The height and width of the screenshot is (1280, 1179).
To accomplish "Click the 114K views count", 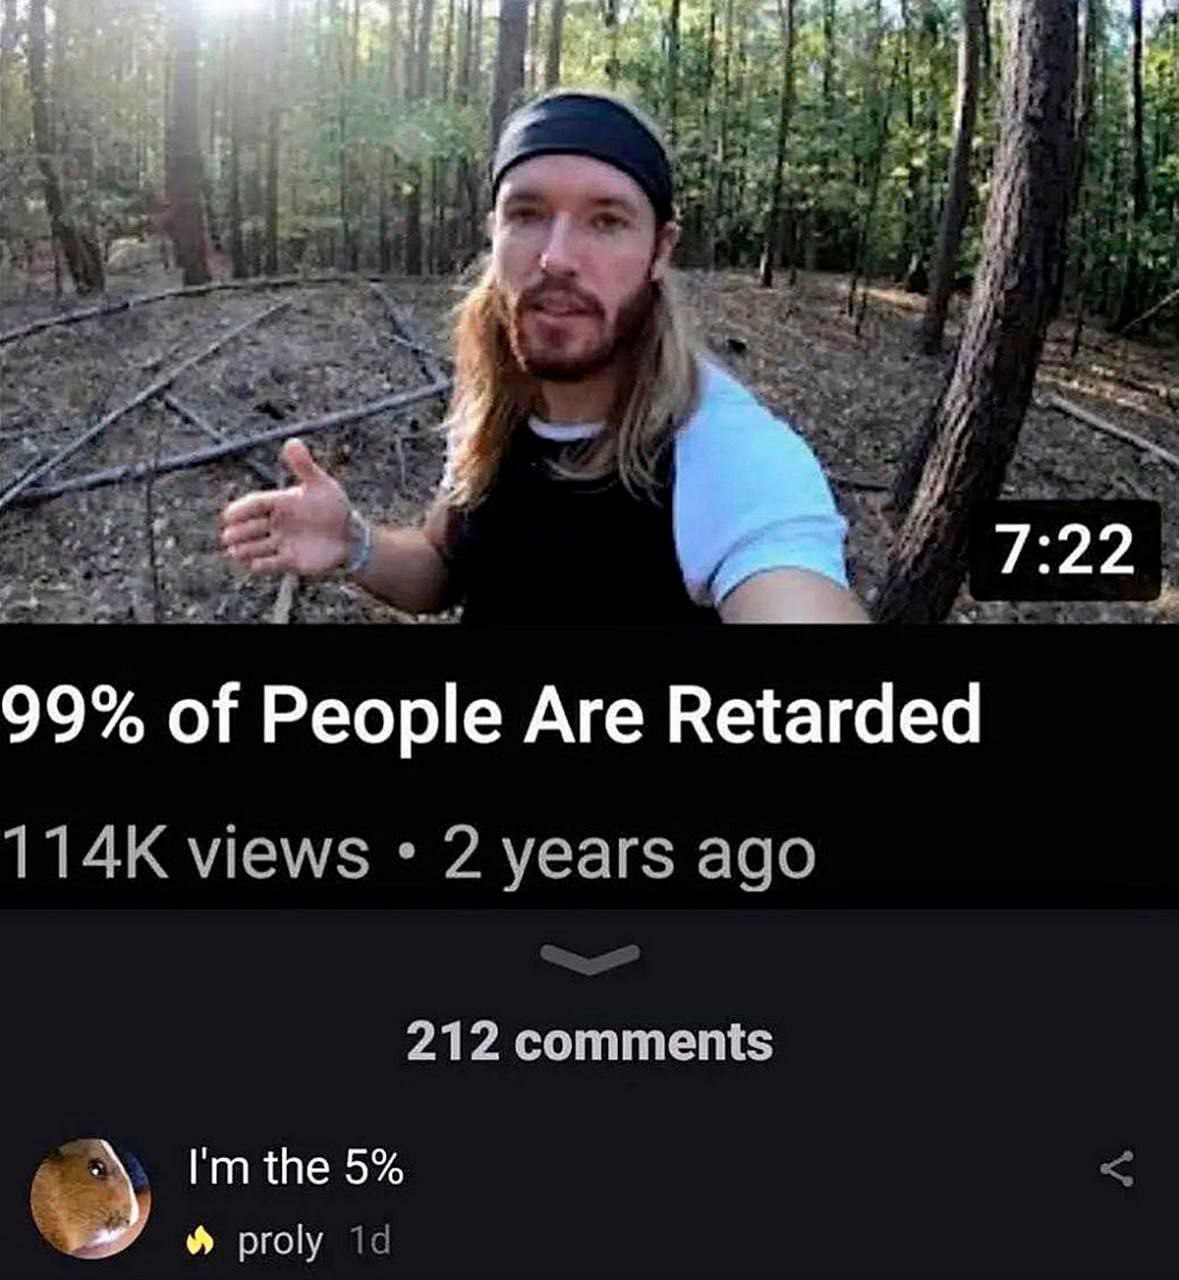I will click(185, 855).
